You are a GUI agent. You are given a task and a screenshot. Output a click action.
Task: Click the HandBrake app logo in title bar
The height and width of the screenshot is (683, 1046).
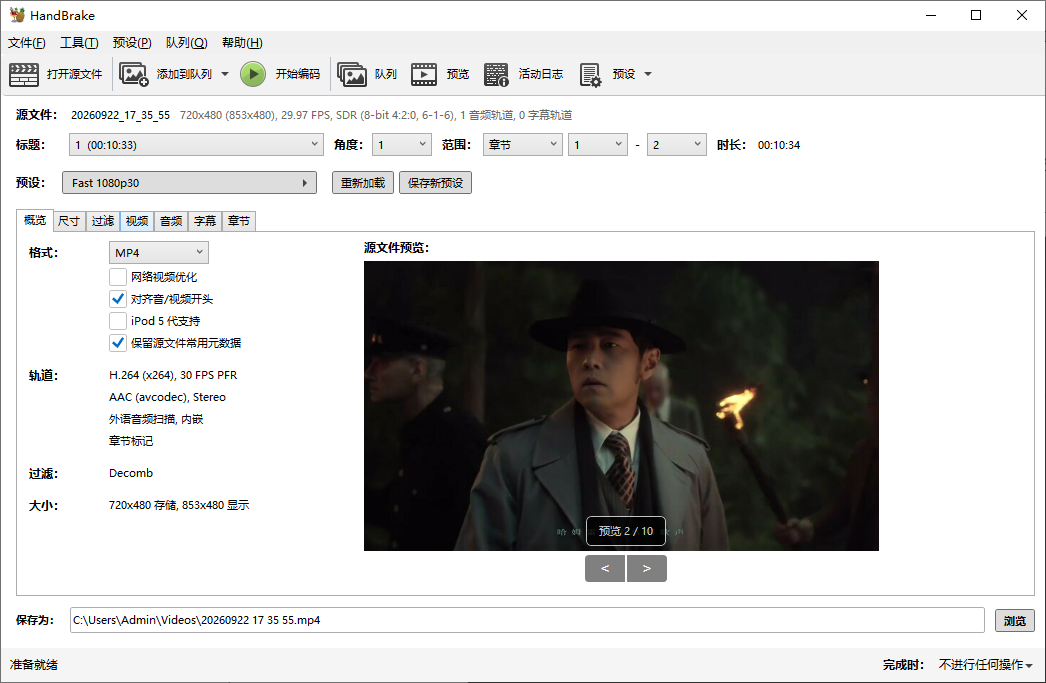click(x=17, y=15)
